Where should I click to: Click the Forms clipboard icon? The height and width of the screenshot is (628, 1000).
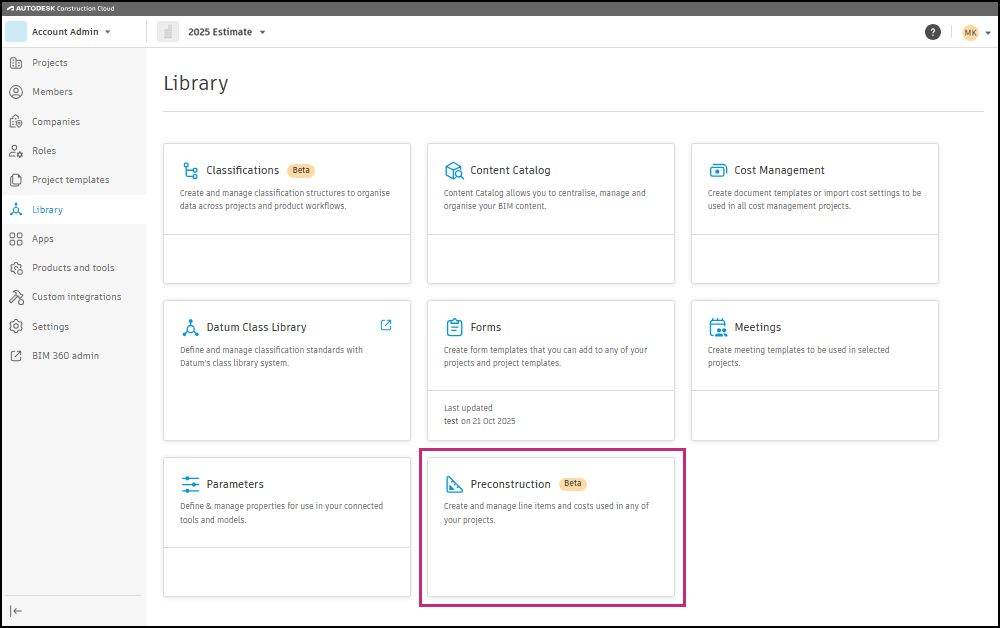454,327
